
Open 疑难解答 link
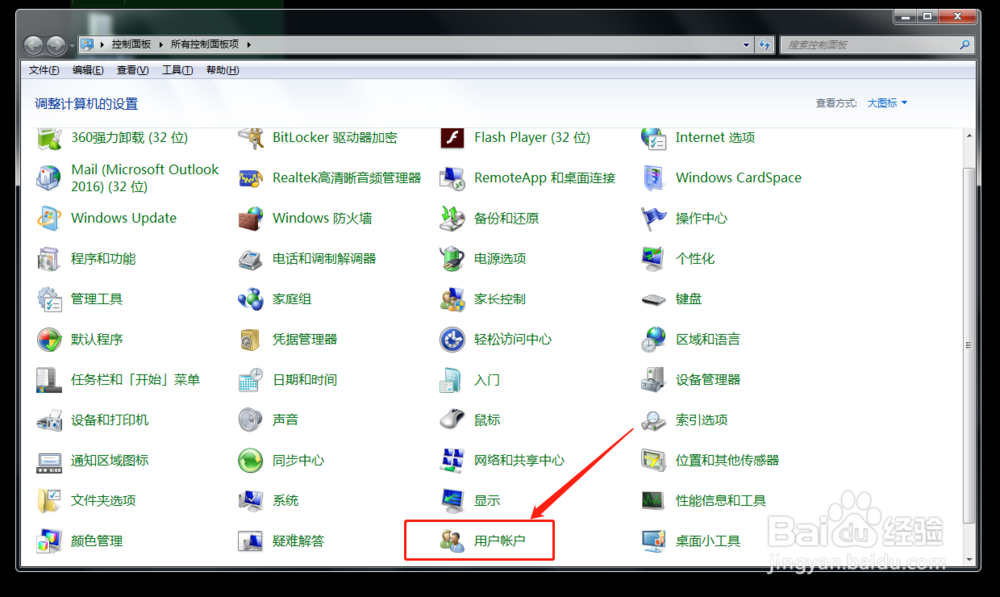[x=298, y=541]
